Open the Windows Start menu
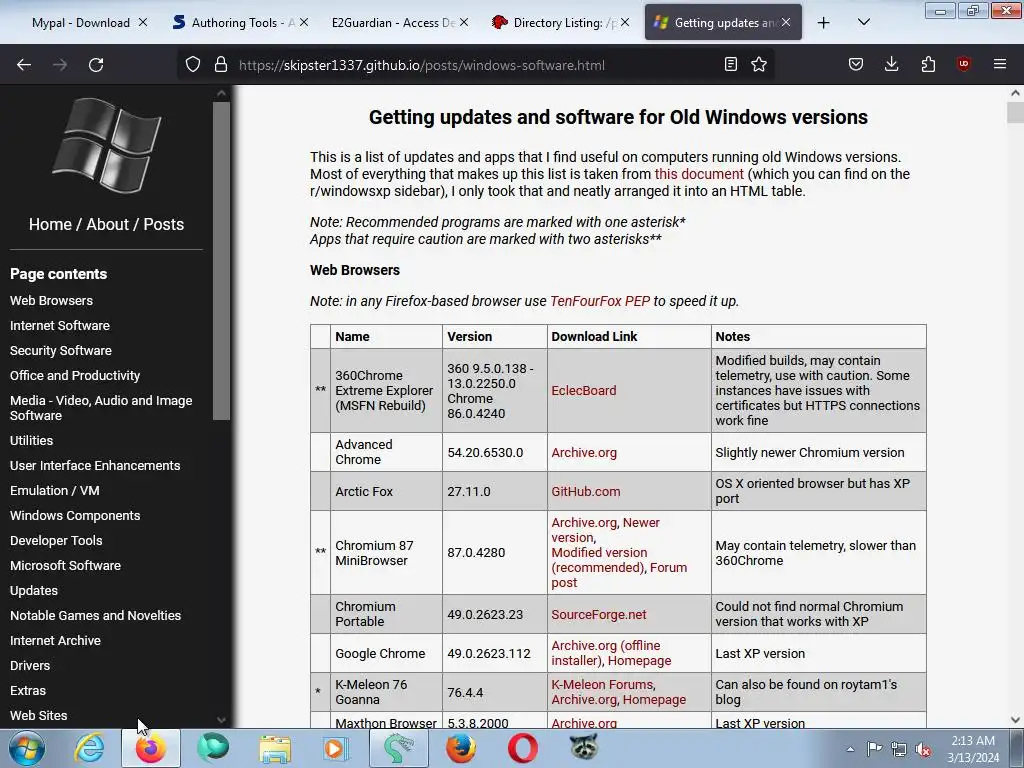 click(27, 748)
